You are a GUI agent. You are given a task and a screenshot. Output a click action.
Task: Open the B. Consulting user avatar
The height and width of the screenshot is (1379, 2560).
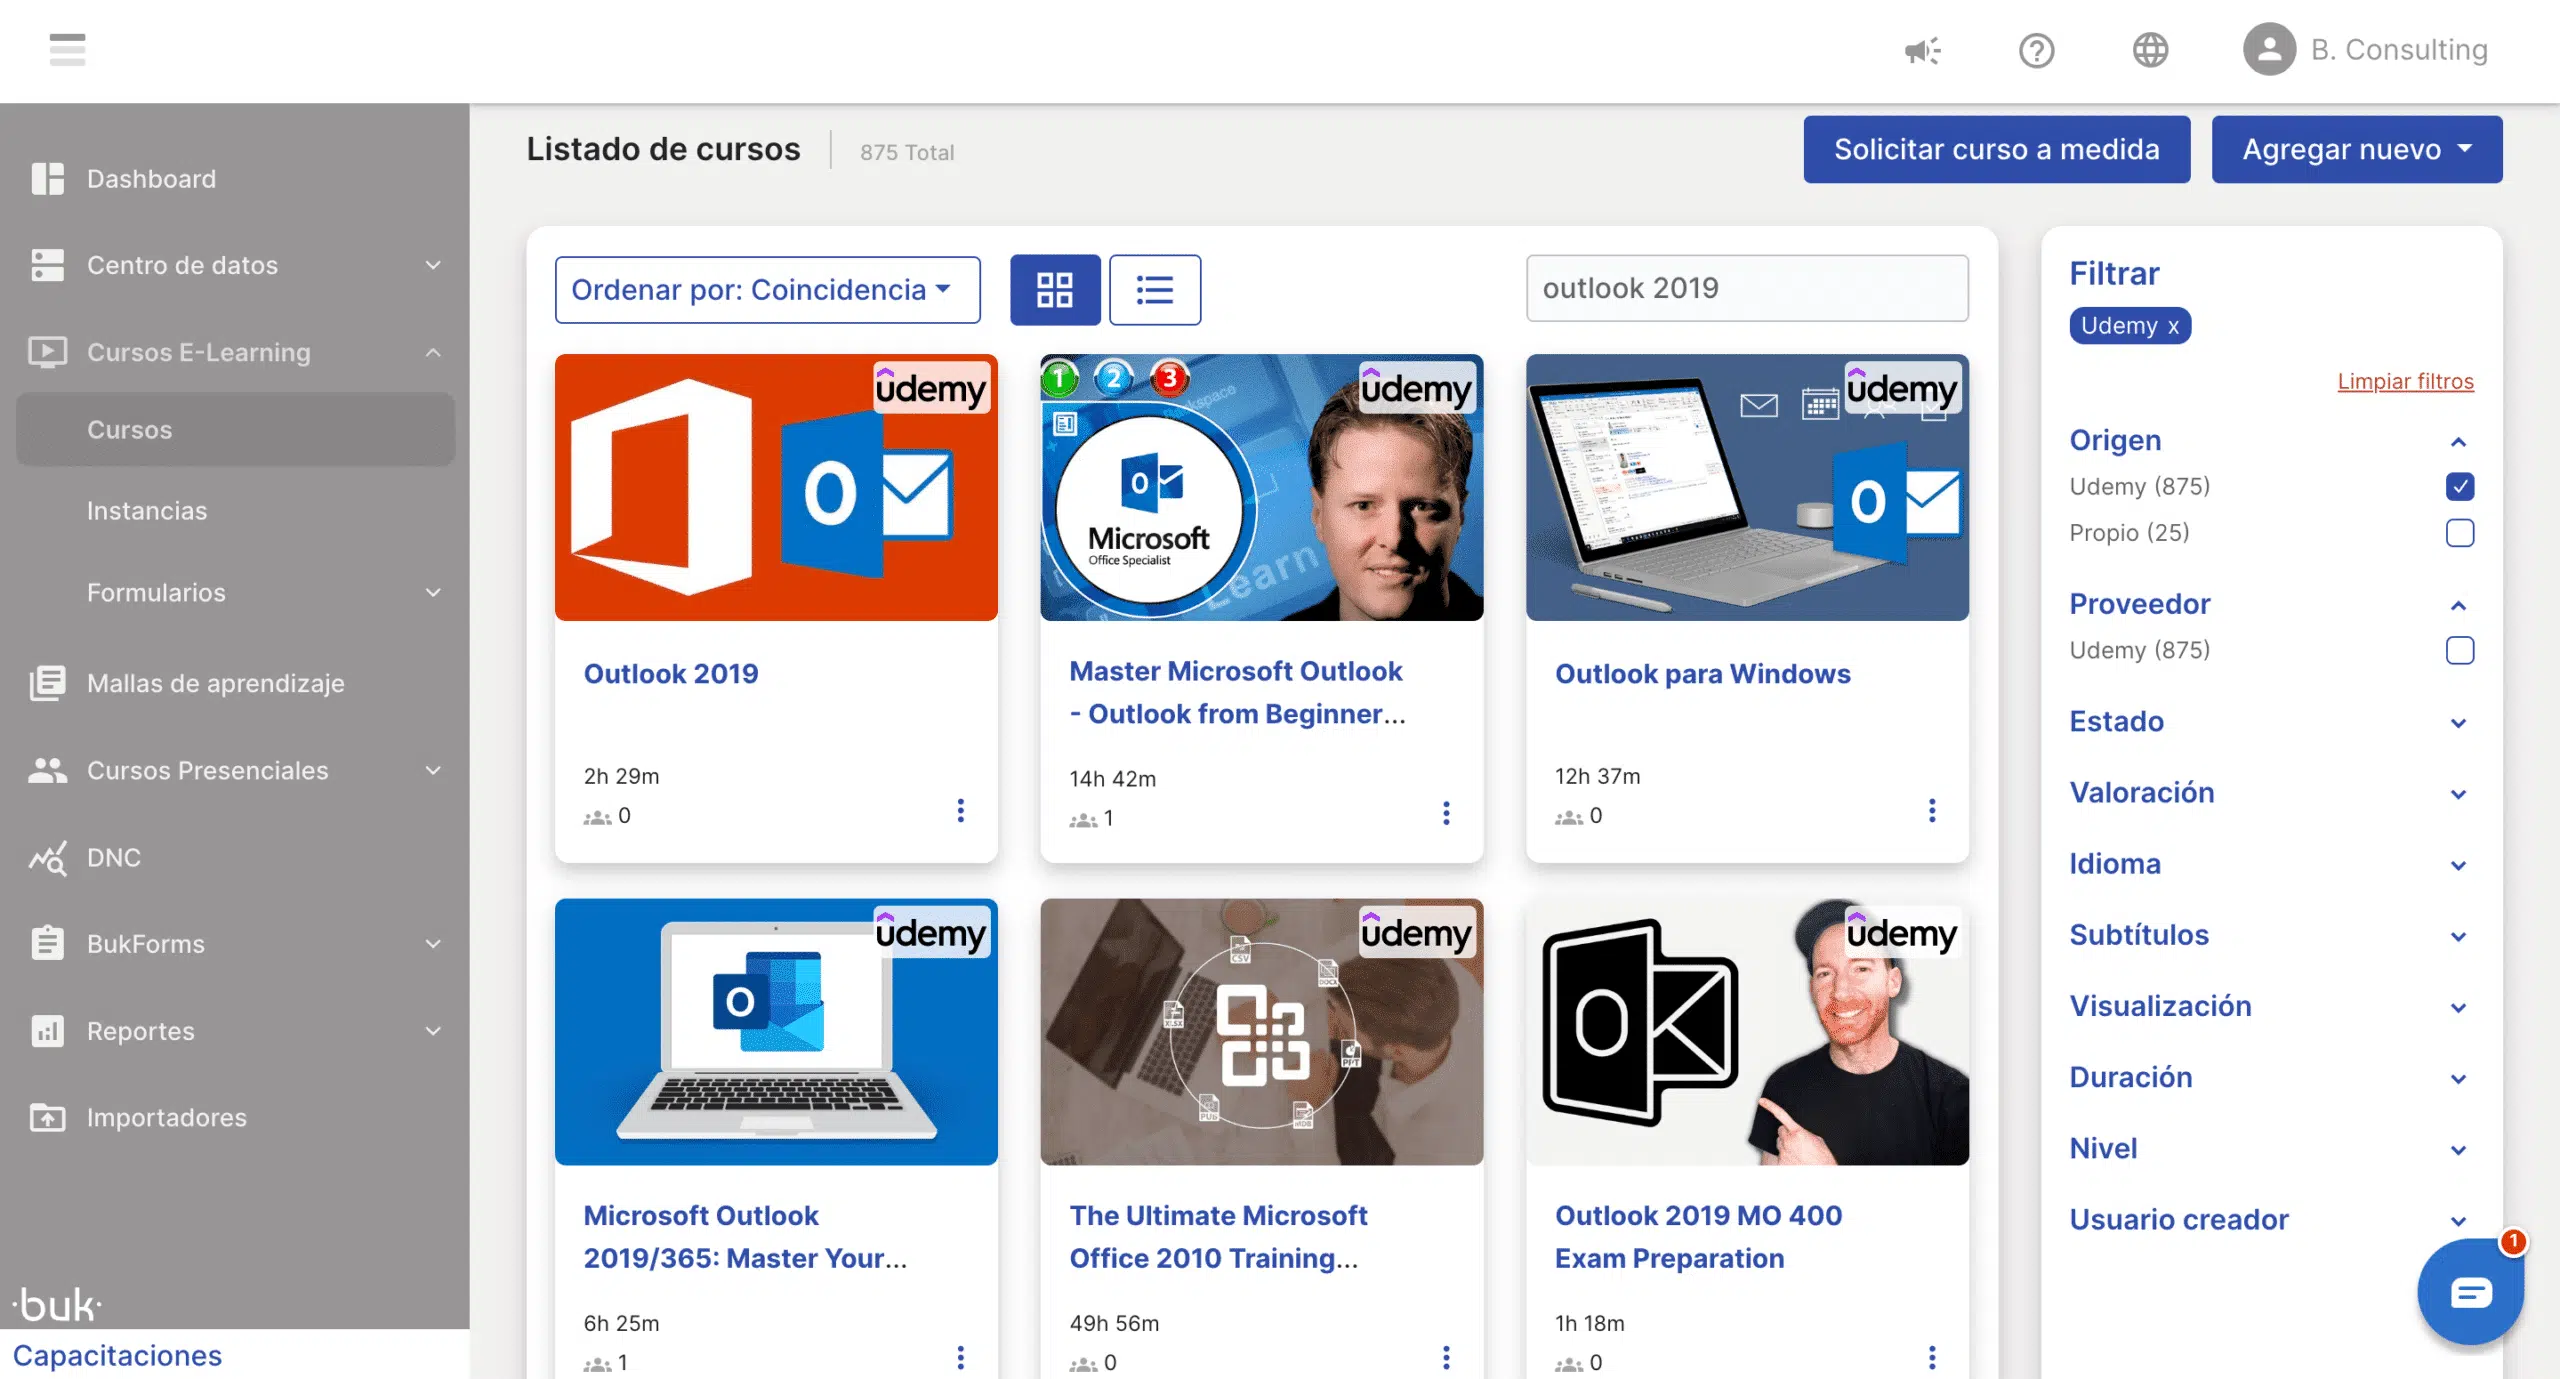pos(2269,49)
